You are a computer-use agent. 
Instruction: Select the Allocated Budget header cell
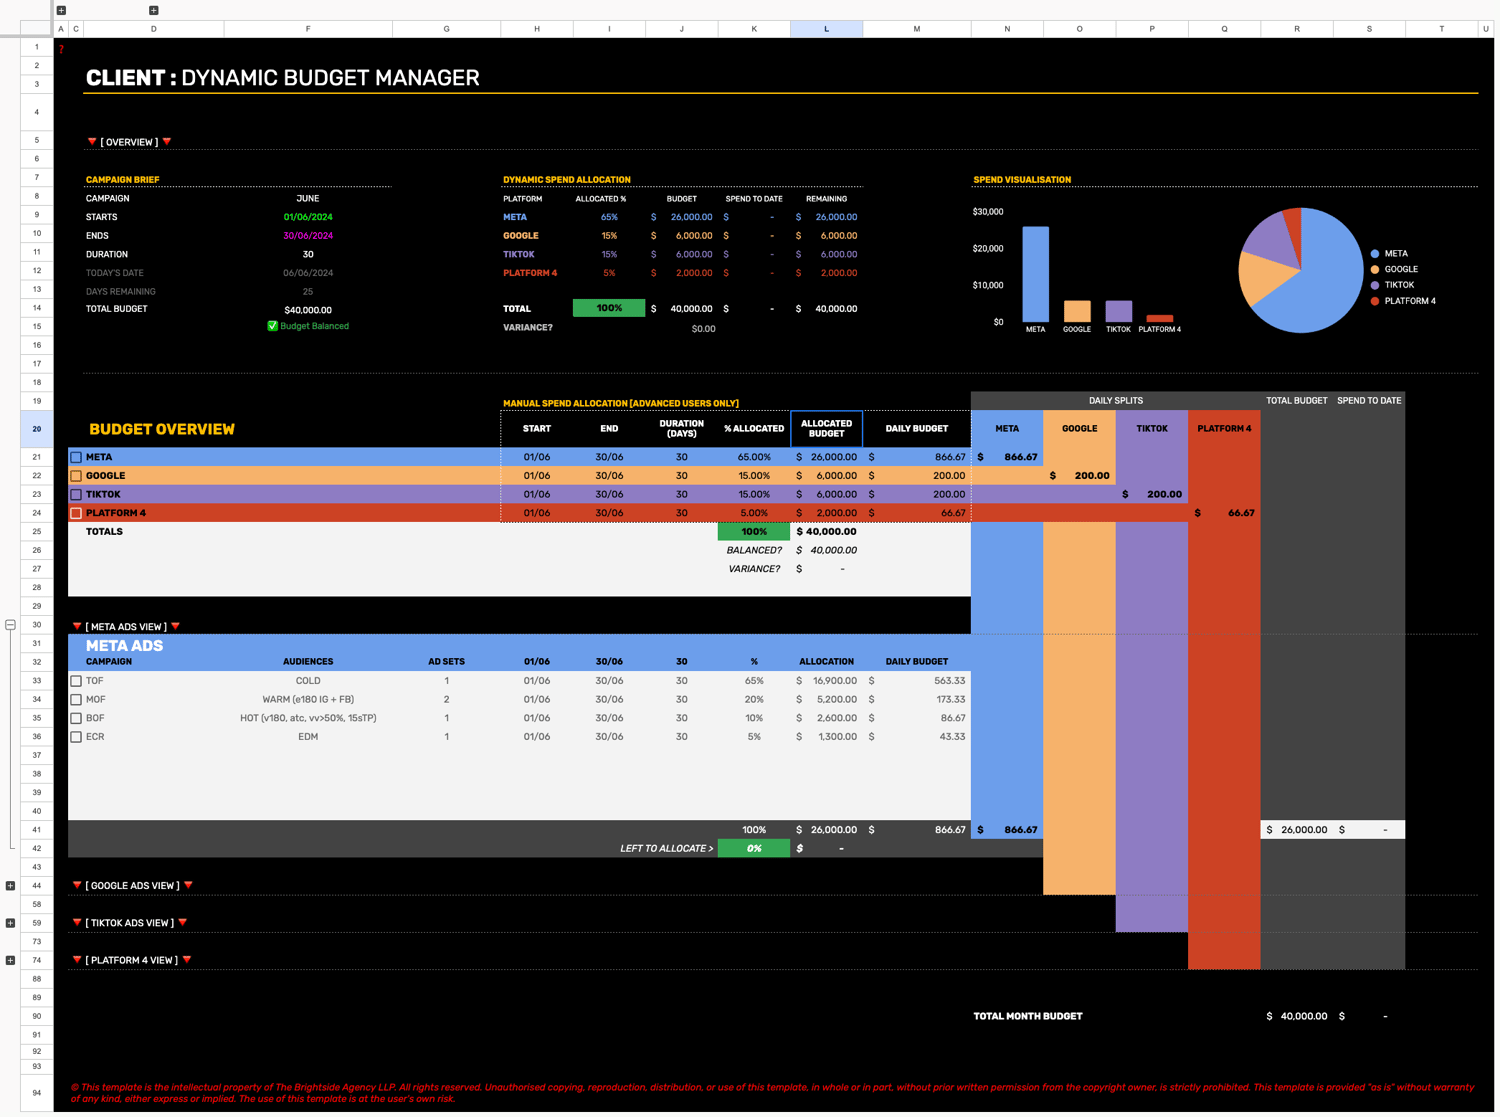click(826, 429)
